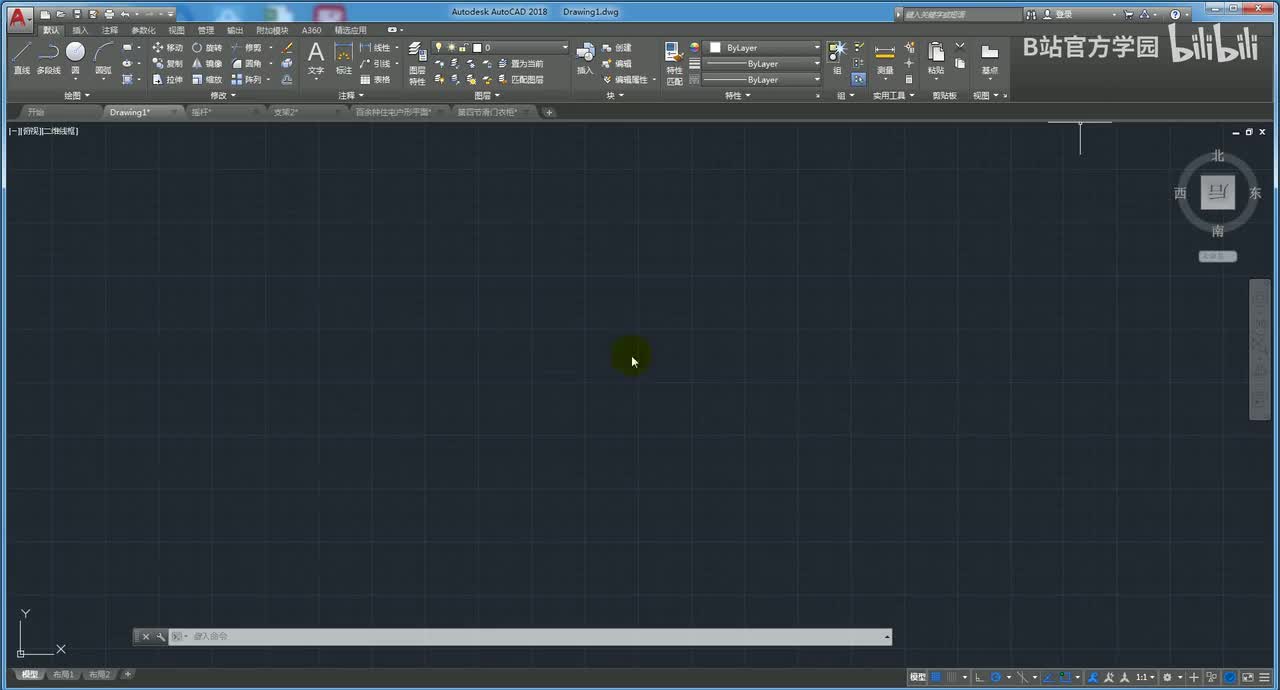This screenshot has height=690, width=1280.
Task: Toggle annotation visibility in status bar
Action: pyautogui.click(x=1093, y=677)
